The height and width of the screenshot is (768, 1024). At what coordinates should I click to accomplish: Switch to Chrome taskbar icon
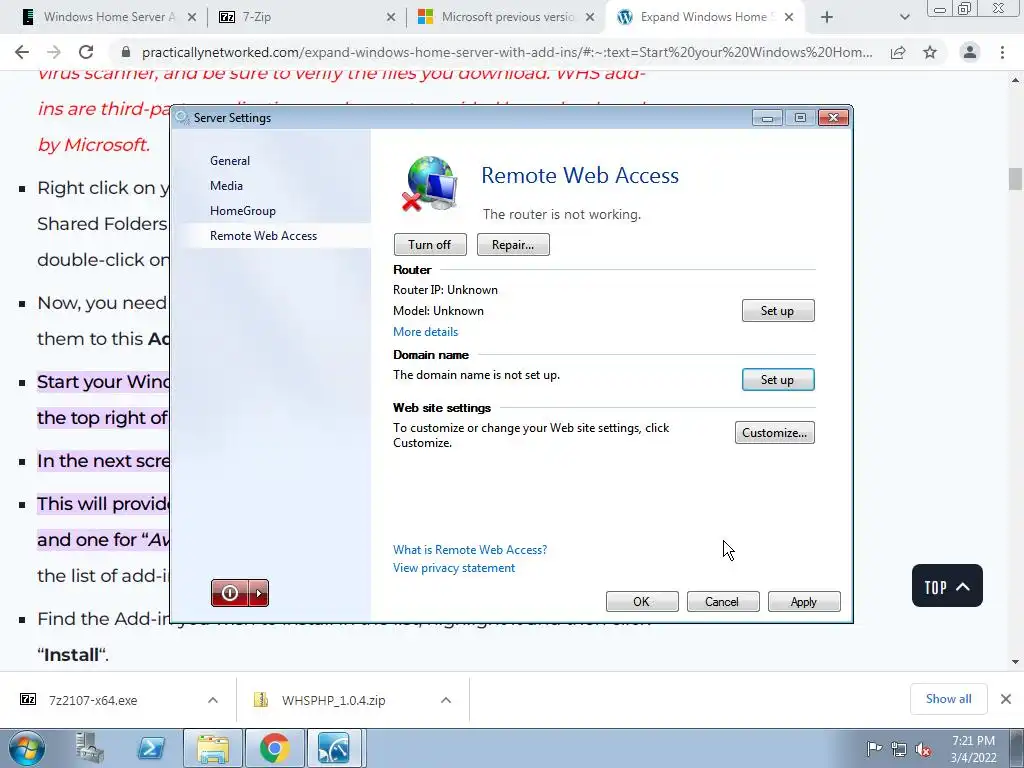click(x=274, y=748)
